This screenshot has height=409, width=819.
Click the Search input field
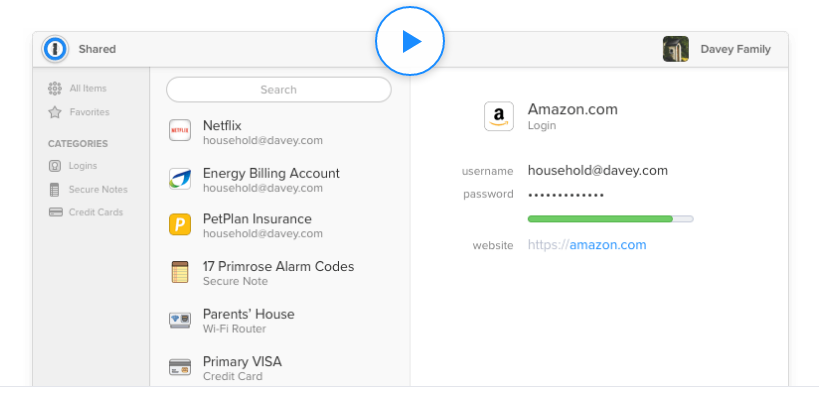pyautogui.click(x=278, y=89)
